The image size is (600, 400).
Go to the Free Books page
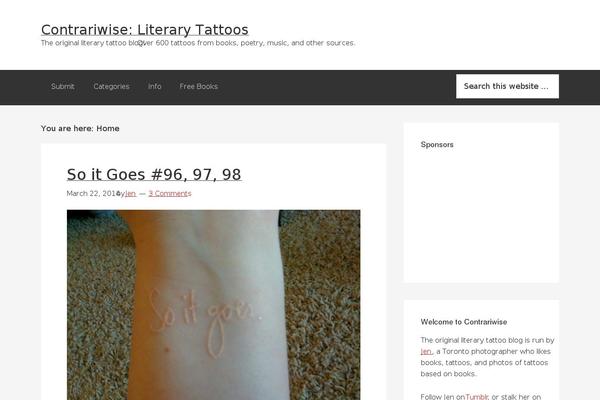click(199, 87)
